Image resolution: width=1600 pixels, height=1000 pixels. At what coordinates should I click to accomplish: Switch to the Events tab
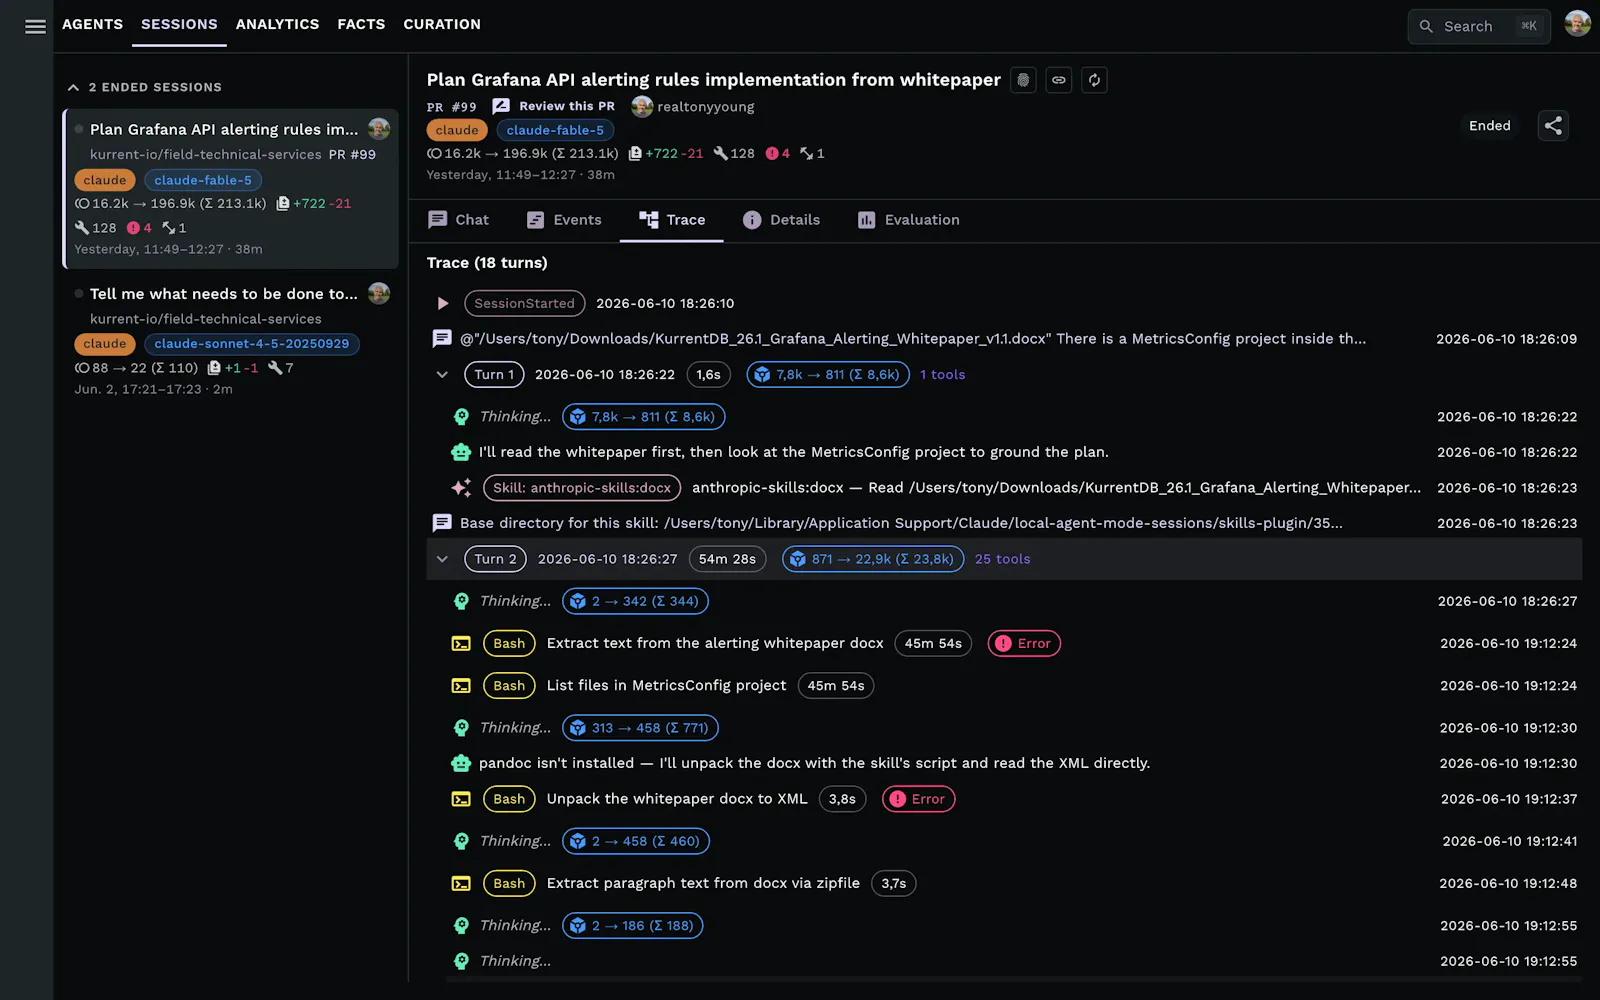click(x=564, y=220)
